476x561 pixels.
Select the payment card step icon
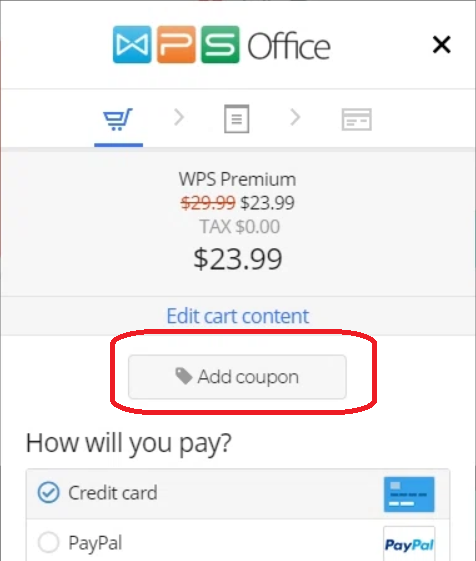tap(356, 119)
